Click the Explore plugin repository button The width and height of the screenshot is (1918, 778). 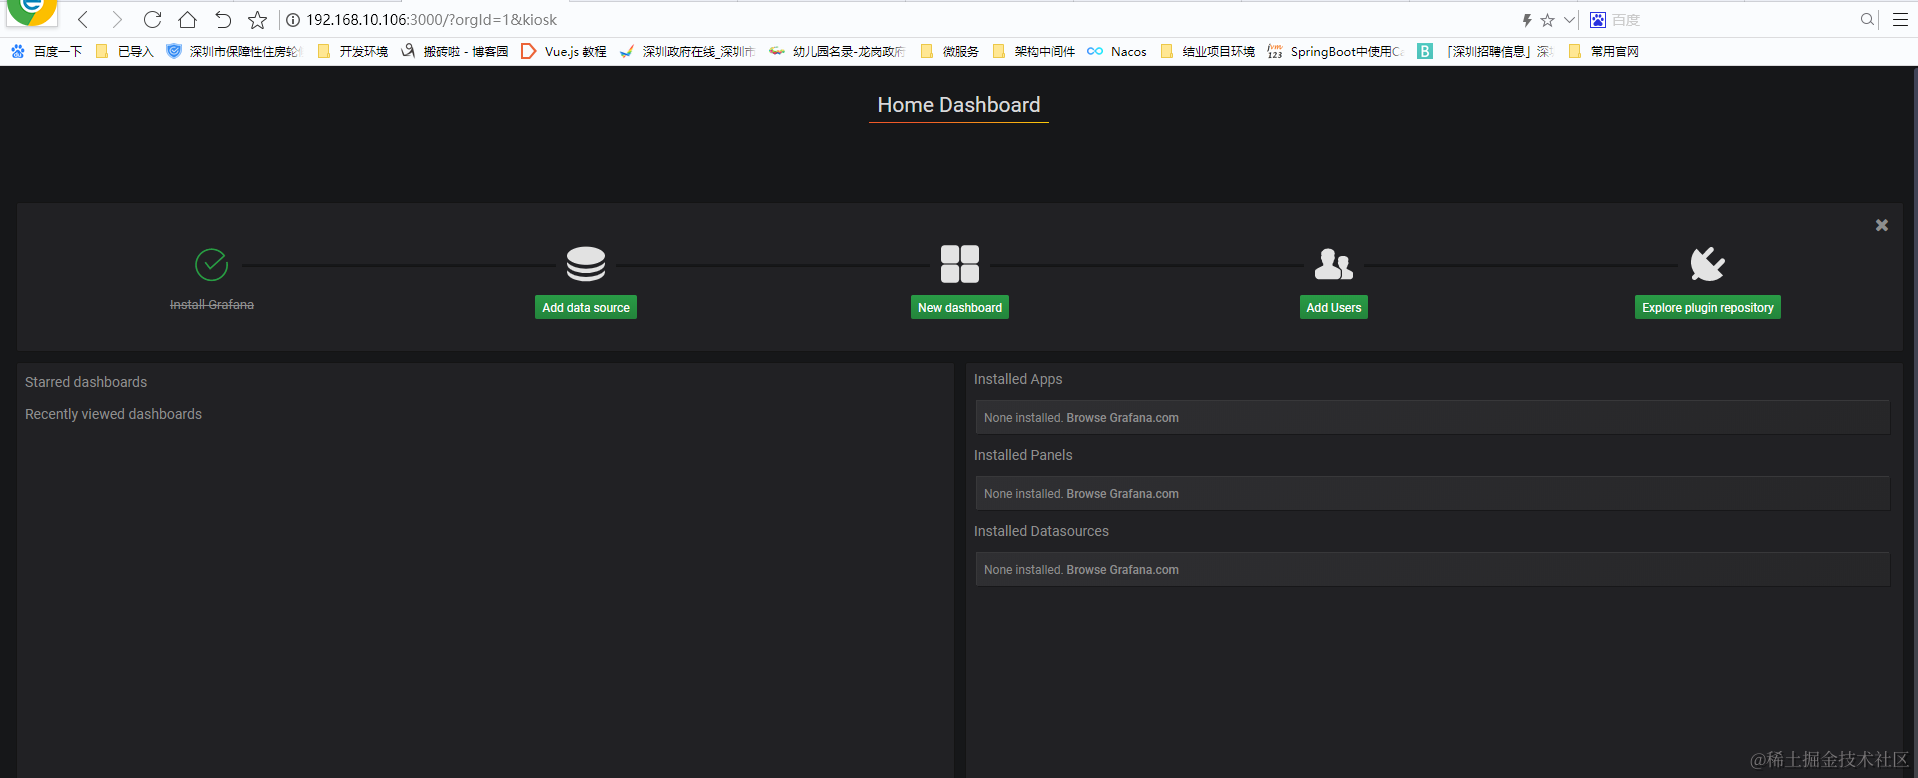1708,308
